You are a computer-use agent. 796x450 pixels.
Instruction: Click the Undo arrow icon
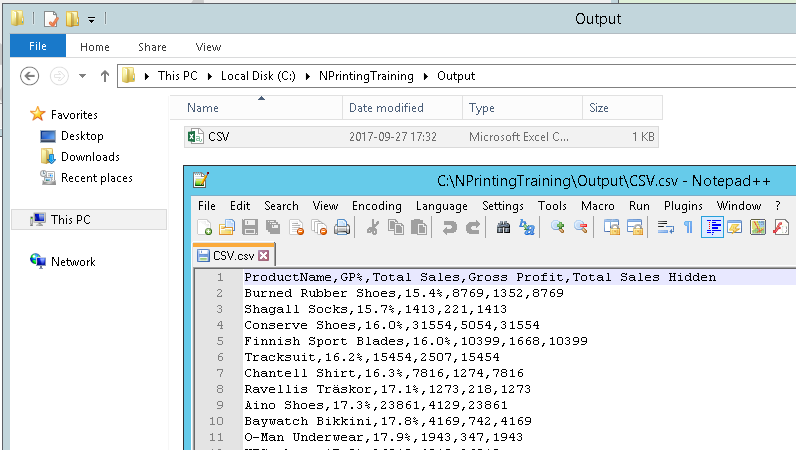[449, 228]
